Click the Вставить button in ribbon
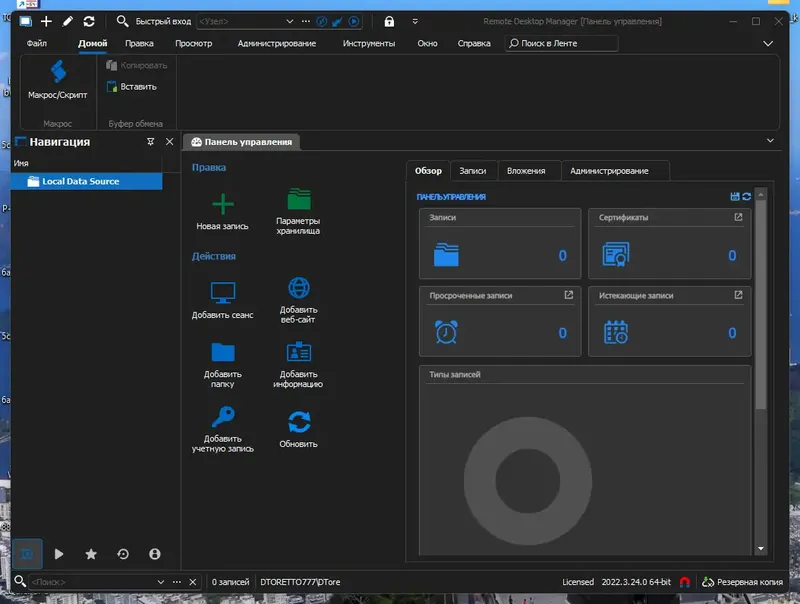The height and width of the screenshot is (604, 800). point(131,87)
